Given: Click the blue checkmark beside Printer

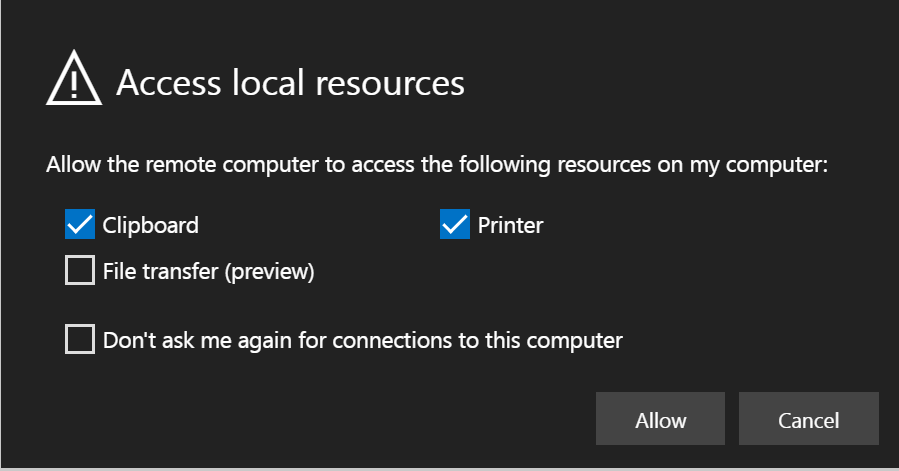Looking at the screenshot, I should 455,224.
